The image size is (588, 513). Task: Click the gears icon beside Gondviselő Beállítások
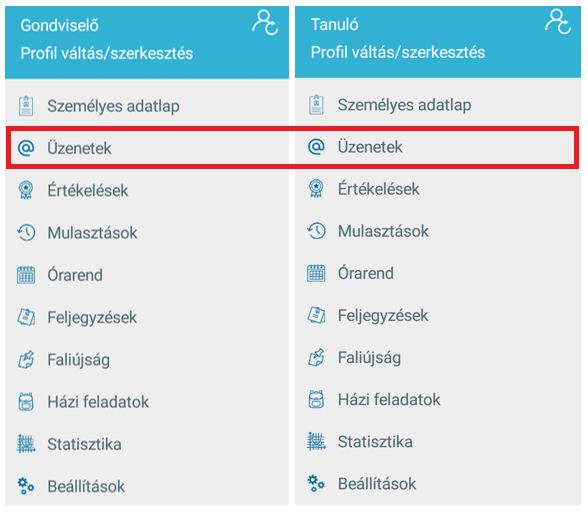[x=26, y=486]
